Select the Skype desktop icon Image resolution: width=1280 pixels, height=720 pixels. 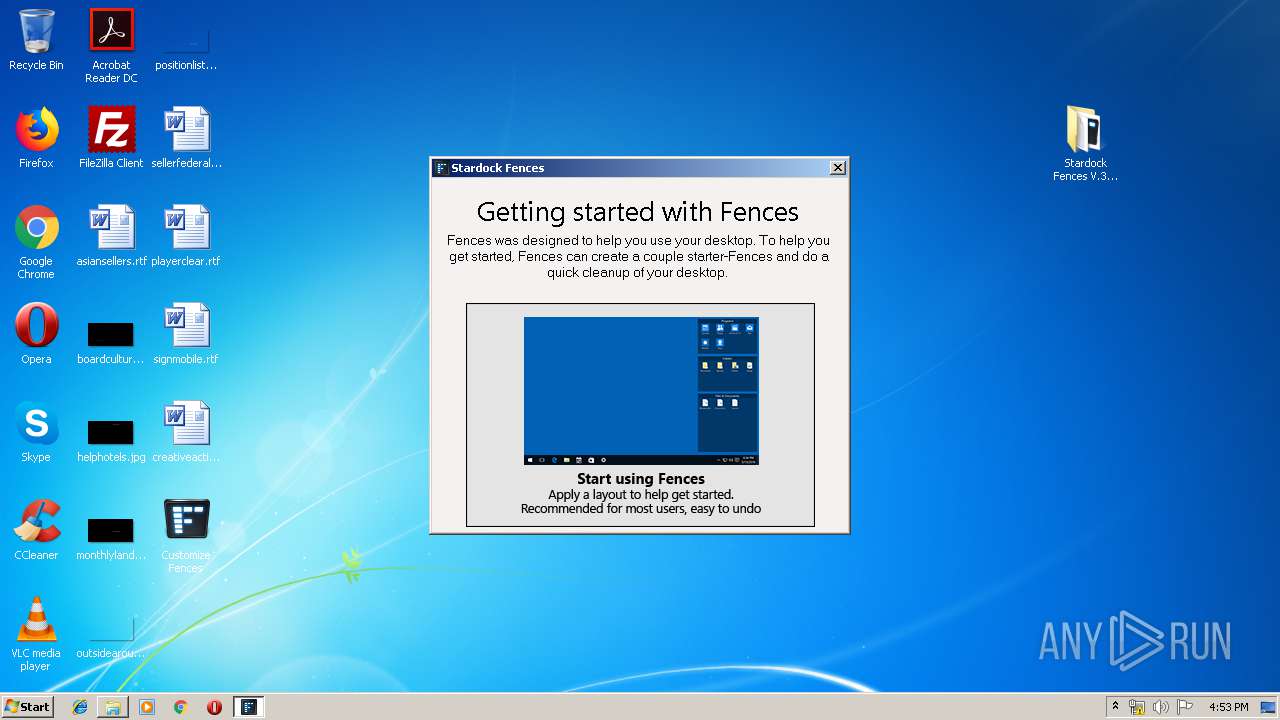(36, 432)
